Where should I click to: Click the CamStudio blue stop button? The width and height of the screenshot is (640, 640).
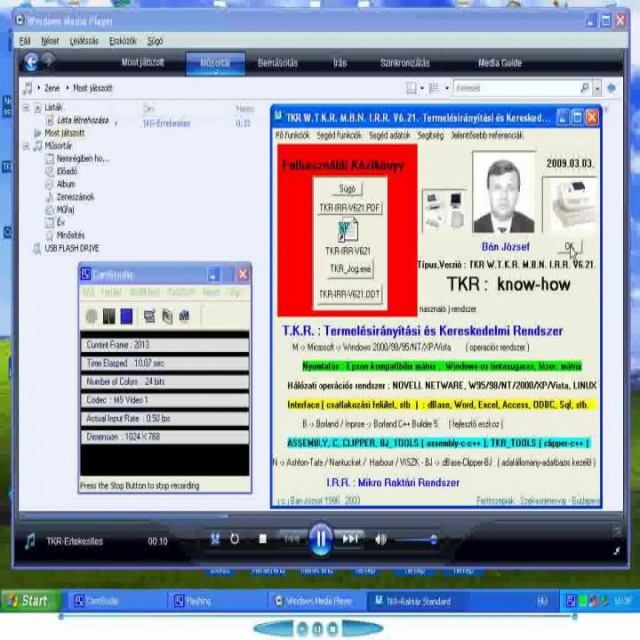127,316
